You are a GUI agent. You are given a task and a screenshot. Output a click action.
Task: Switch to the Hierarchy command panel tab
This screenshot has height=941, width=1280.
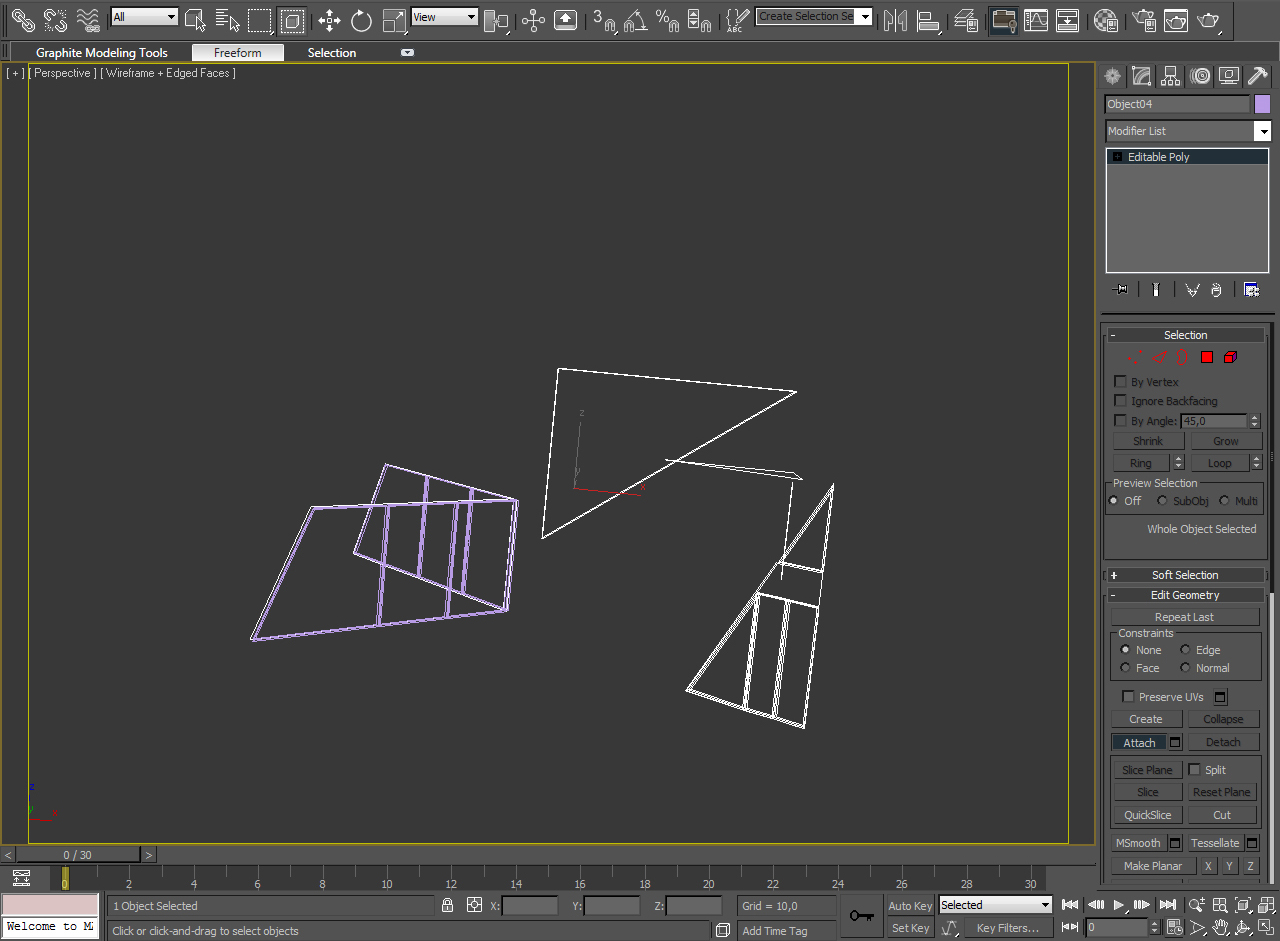point(1171,76)
